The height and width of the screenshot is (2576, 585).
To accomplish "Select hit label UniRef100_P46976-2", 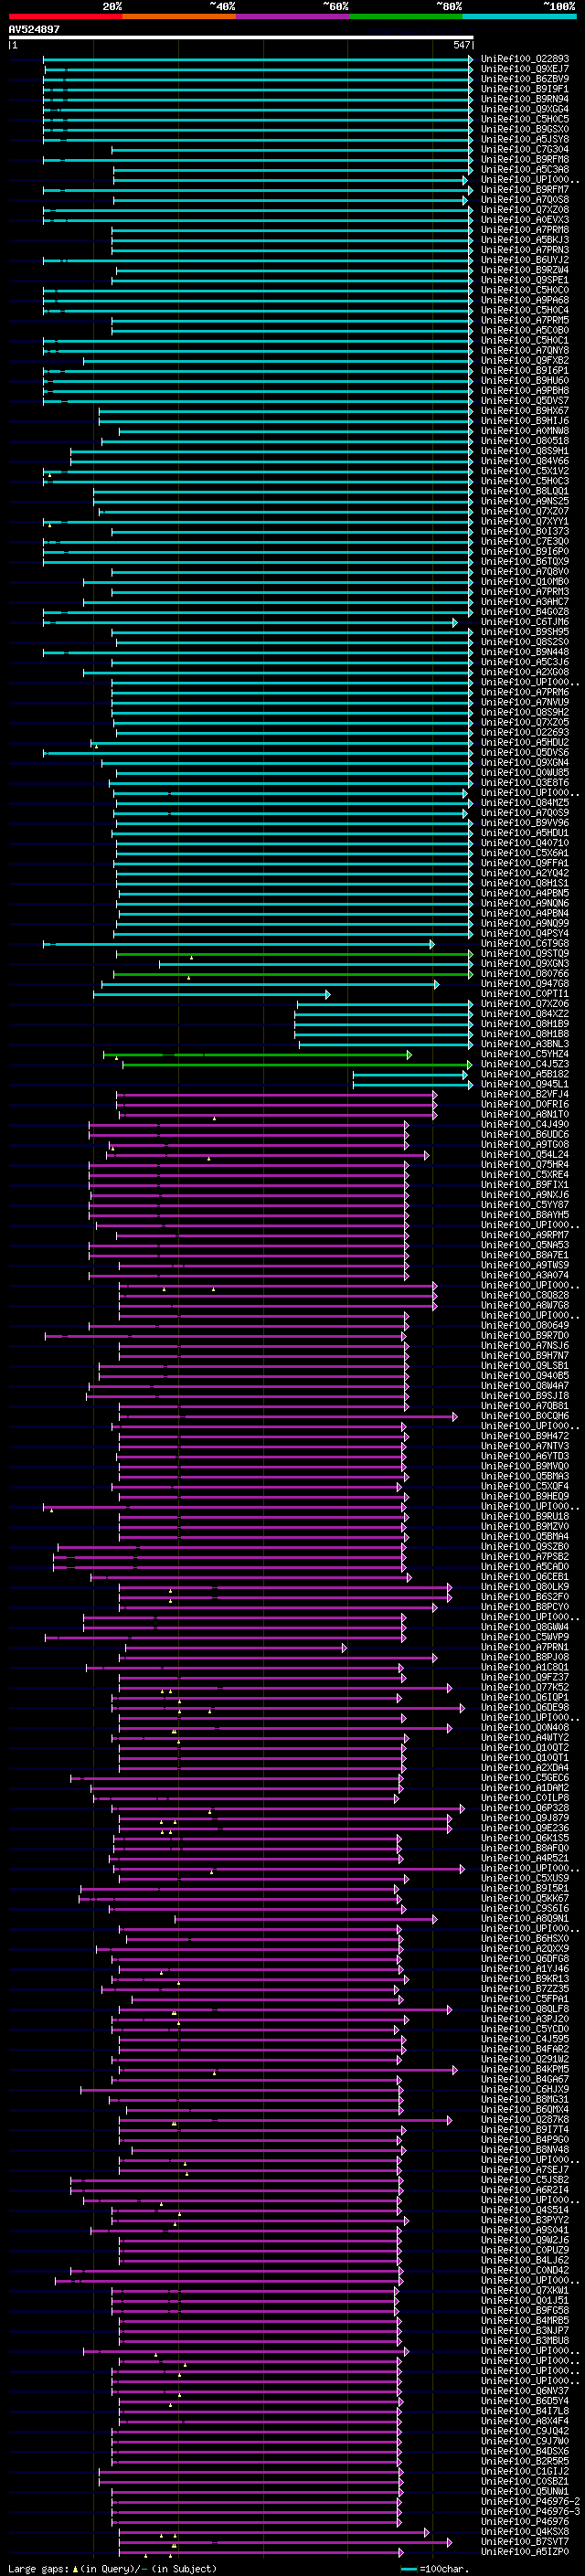I will point(530,2501).
